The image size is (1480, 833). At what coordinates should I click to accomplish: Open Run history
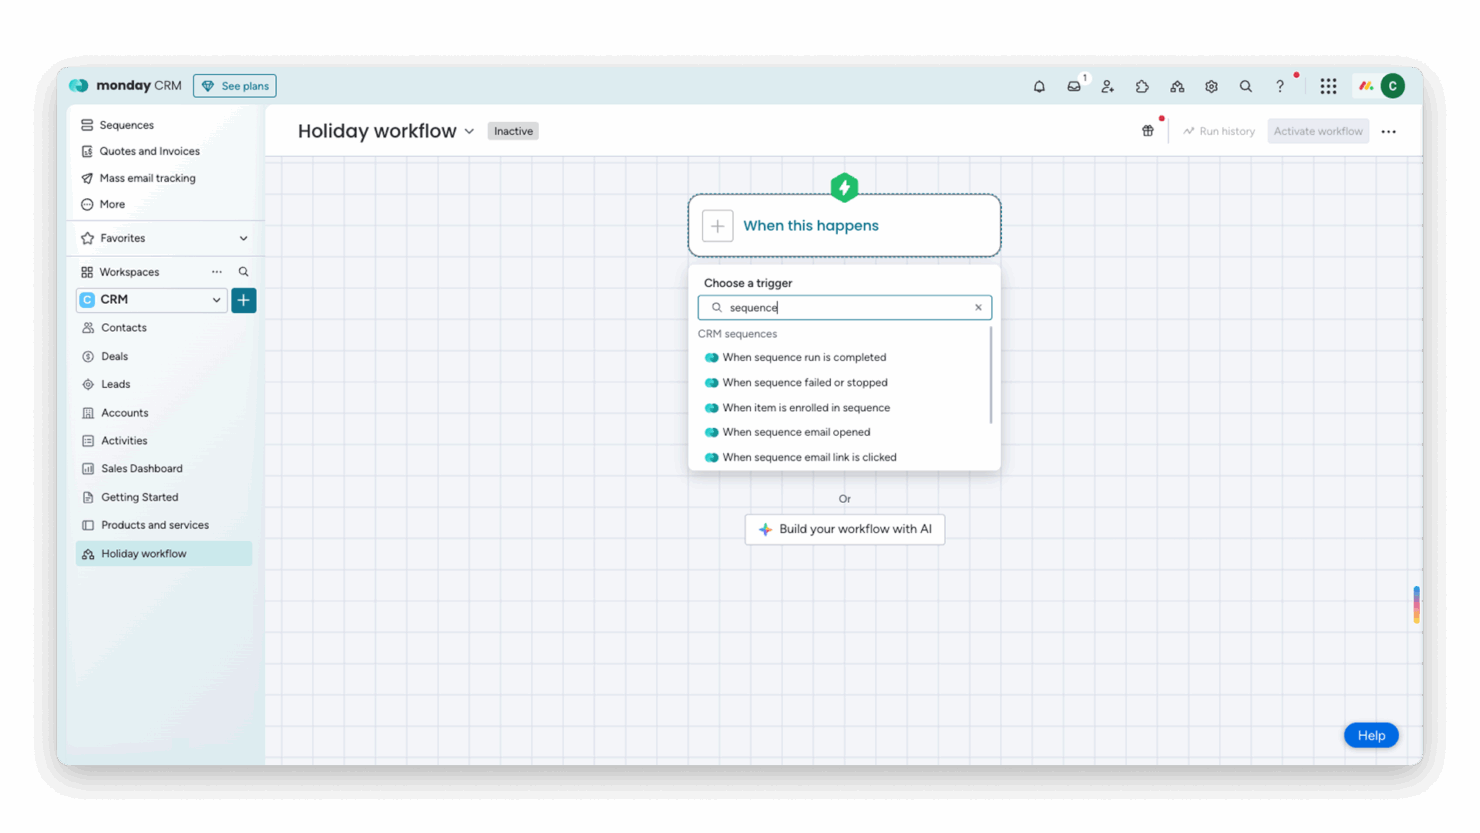click(1219, 131)
